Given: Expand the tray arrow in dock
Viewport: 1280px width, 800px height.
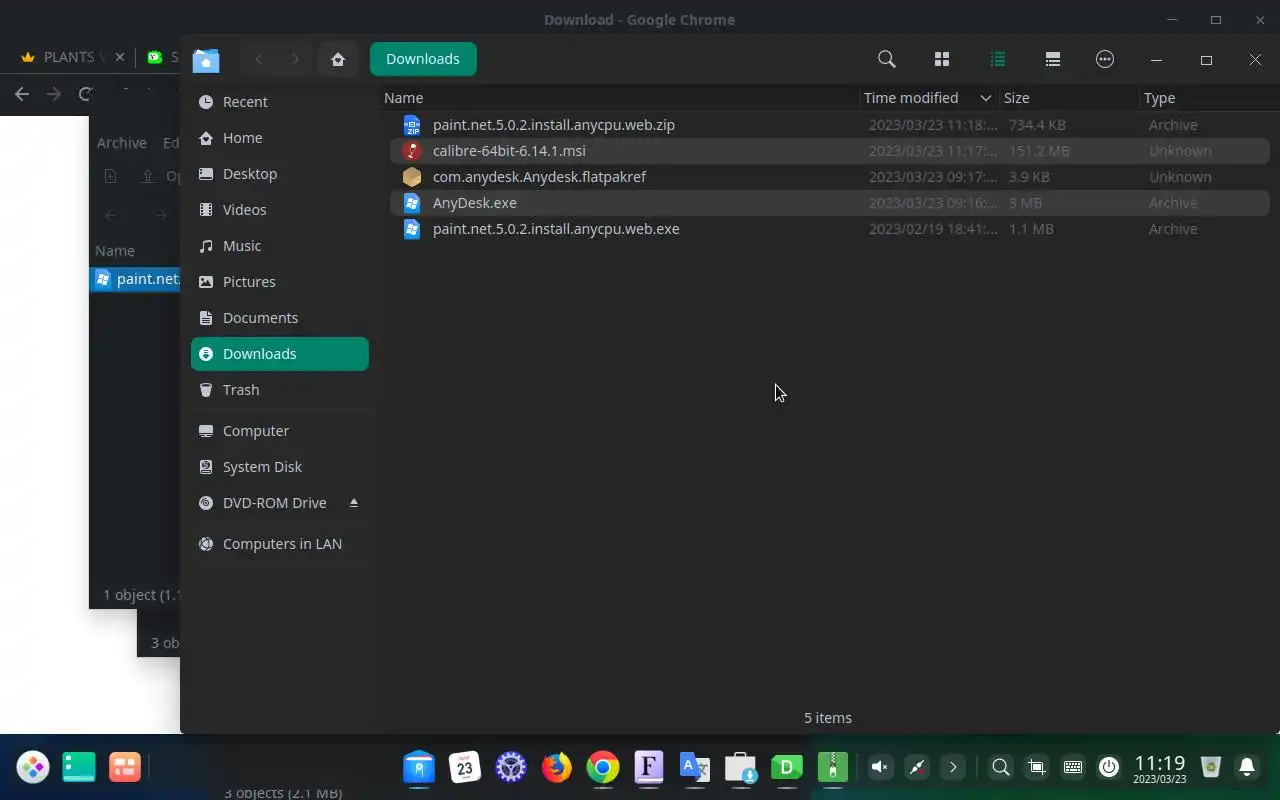Looking at the screenshot, I should point(953,767).
